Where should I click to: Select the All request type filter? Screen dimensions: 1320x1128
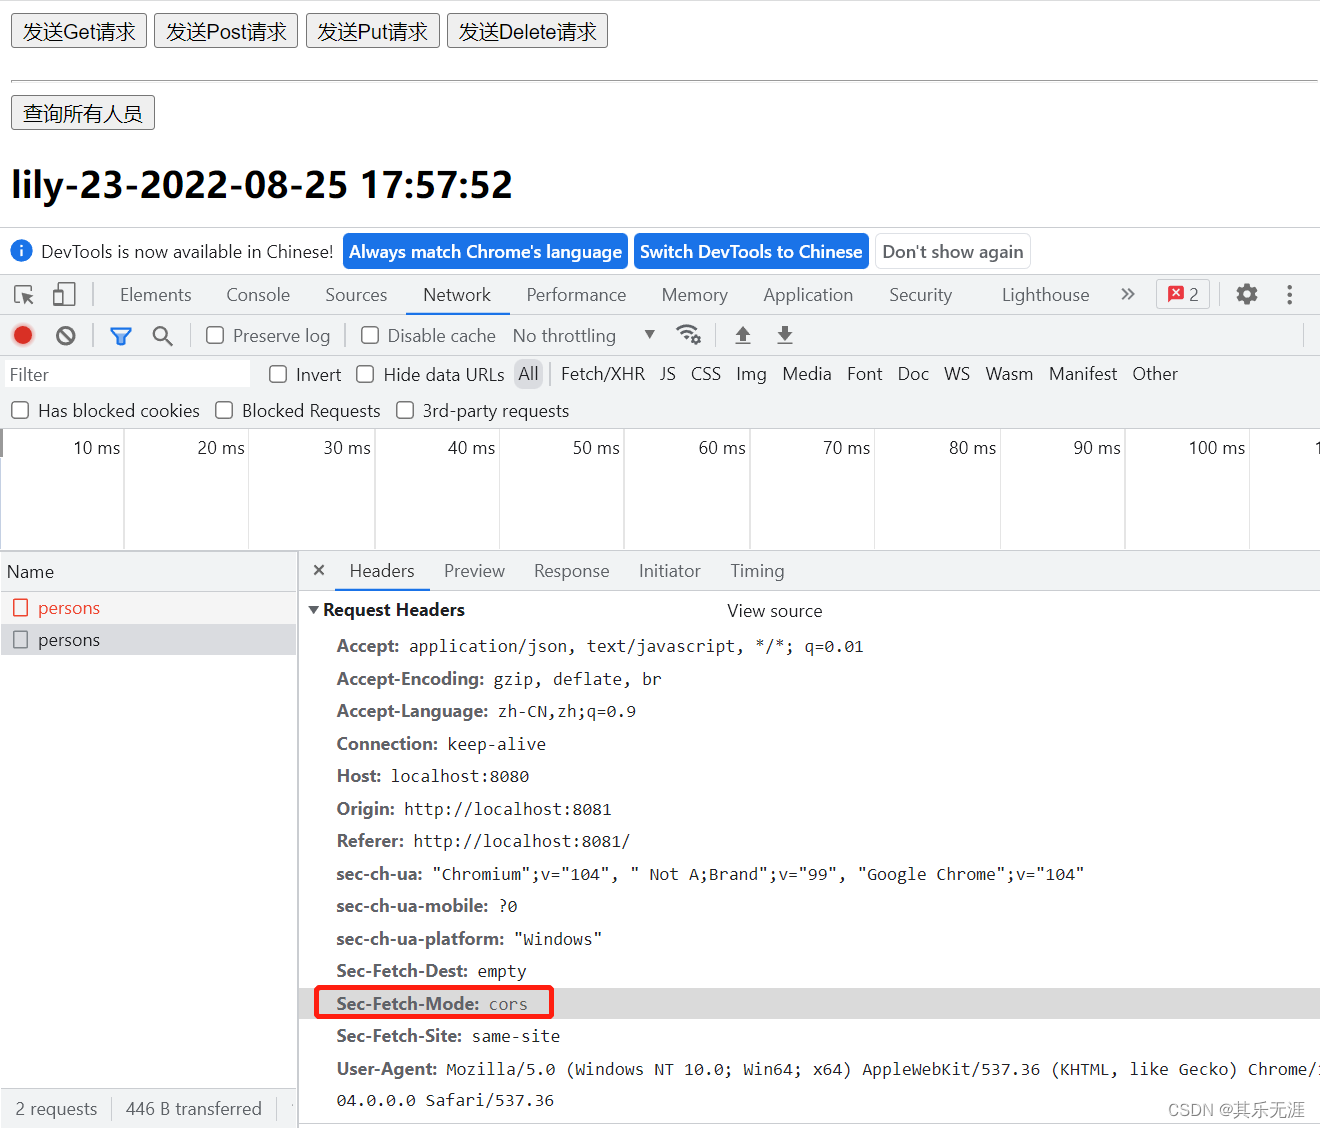coord(528,374)
